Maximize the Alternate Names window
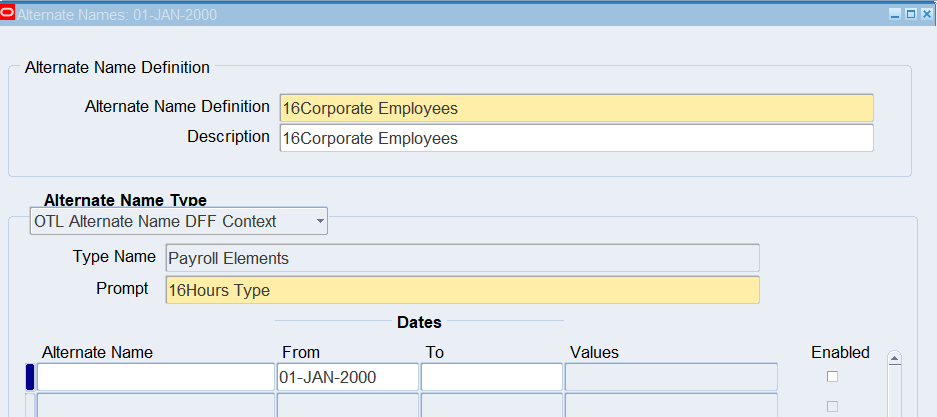Image resolution: width=937 pixels, height=417 pixels. click(911, 14)
